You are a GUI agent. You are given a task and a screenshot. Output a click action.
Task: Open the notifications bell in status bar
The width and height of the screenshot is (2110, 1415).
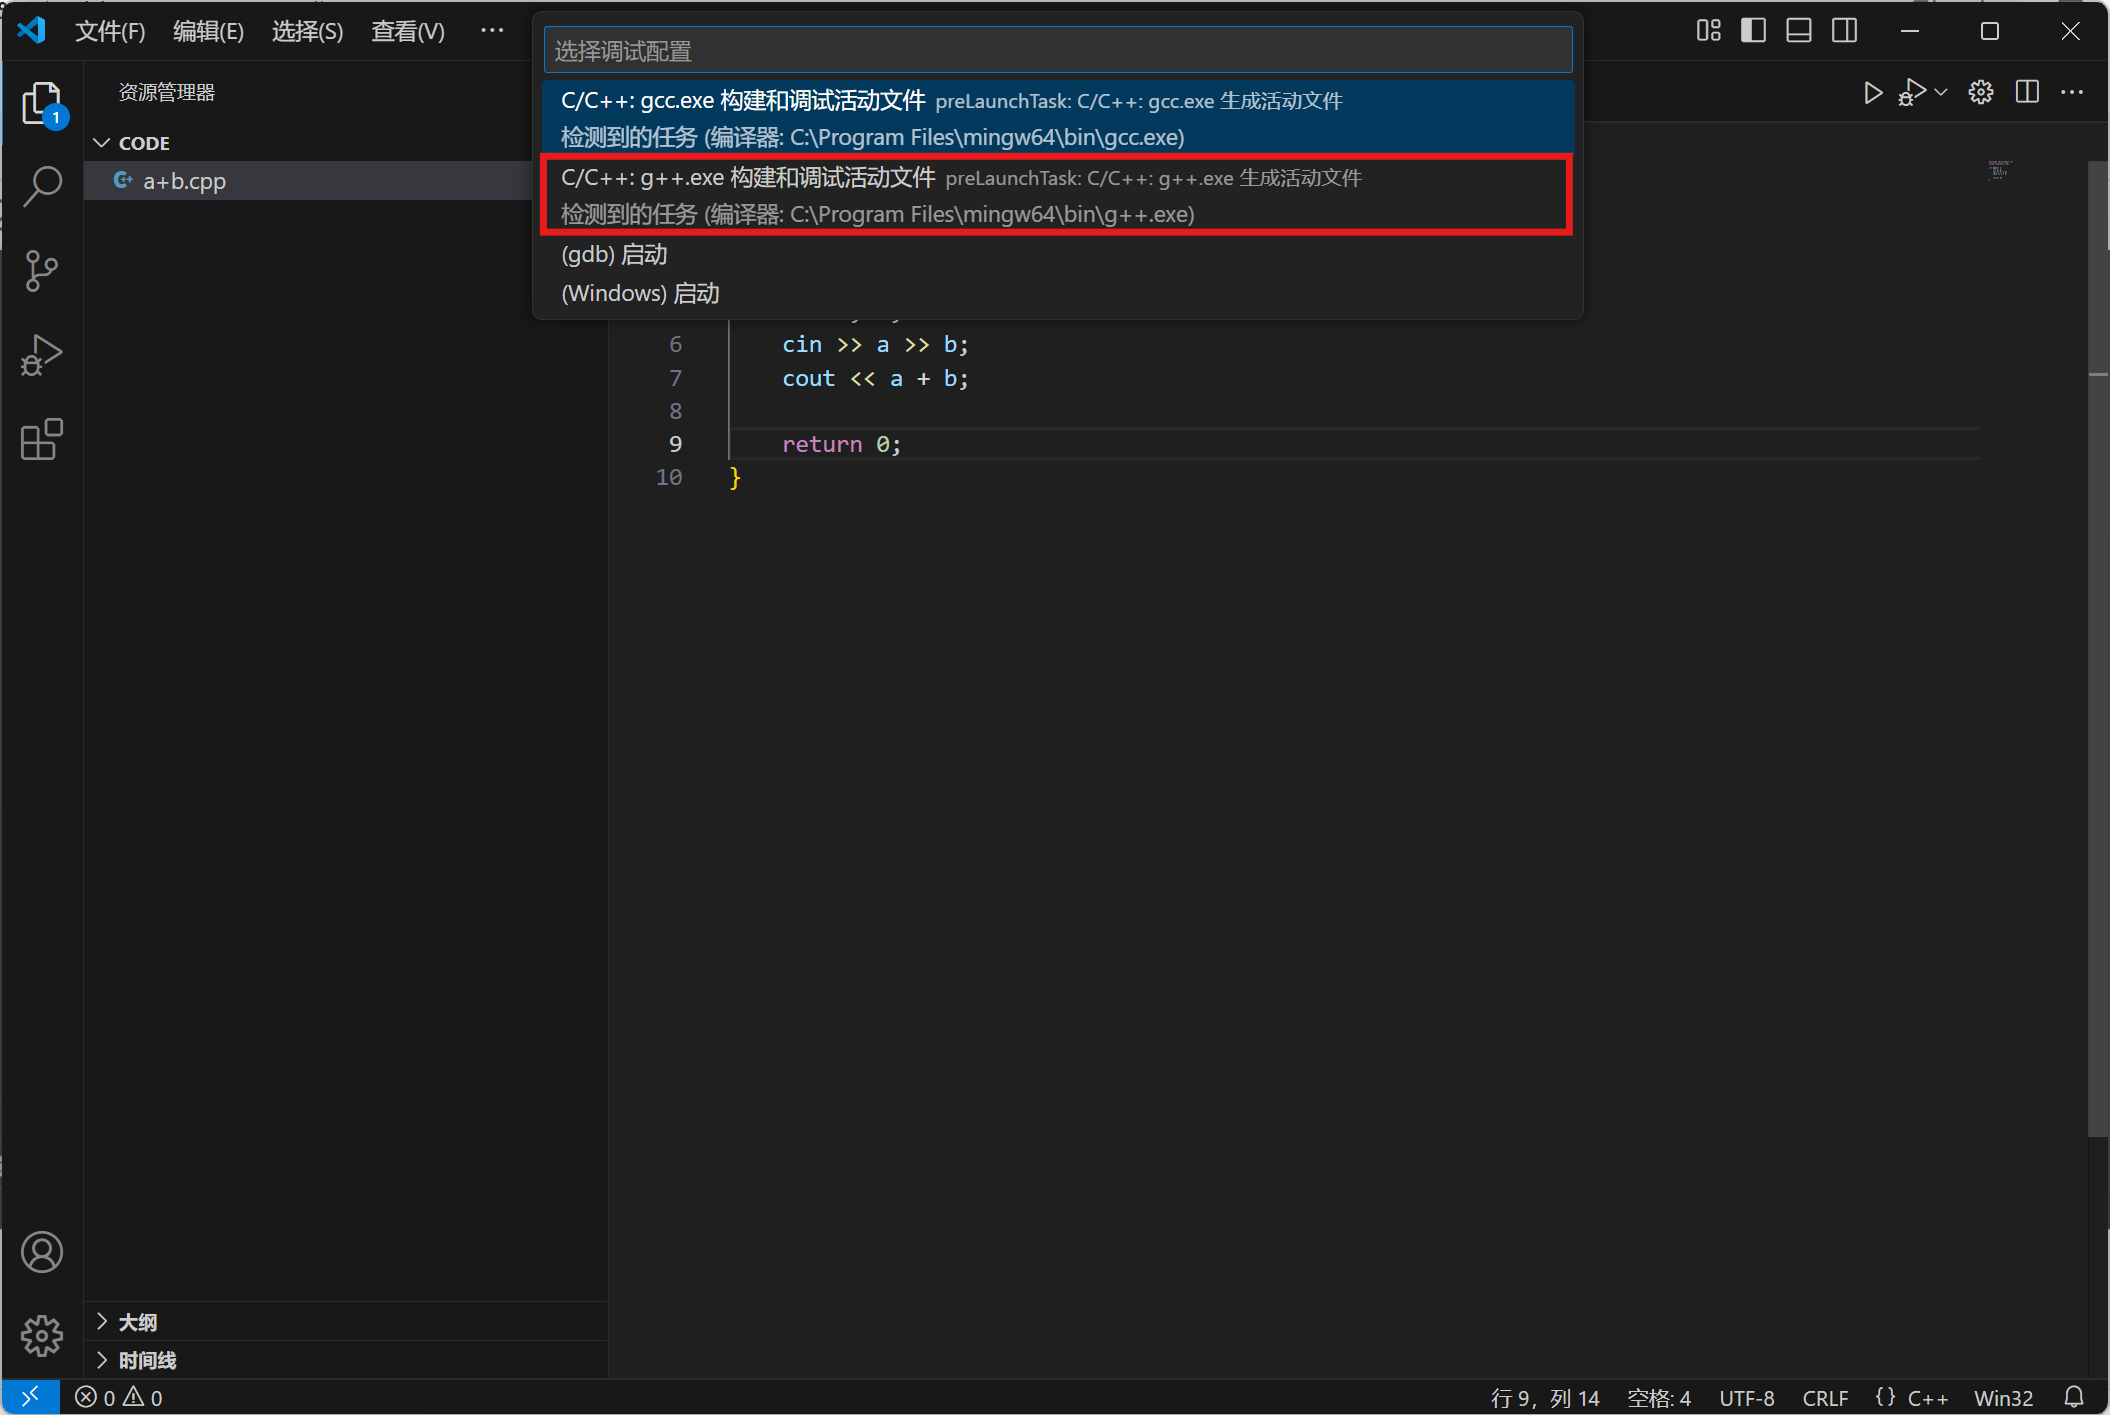click(x=2074, y=1397)
